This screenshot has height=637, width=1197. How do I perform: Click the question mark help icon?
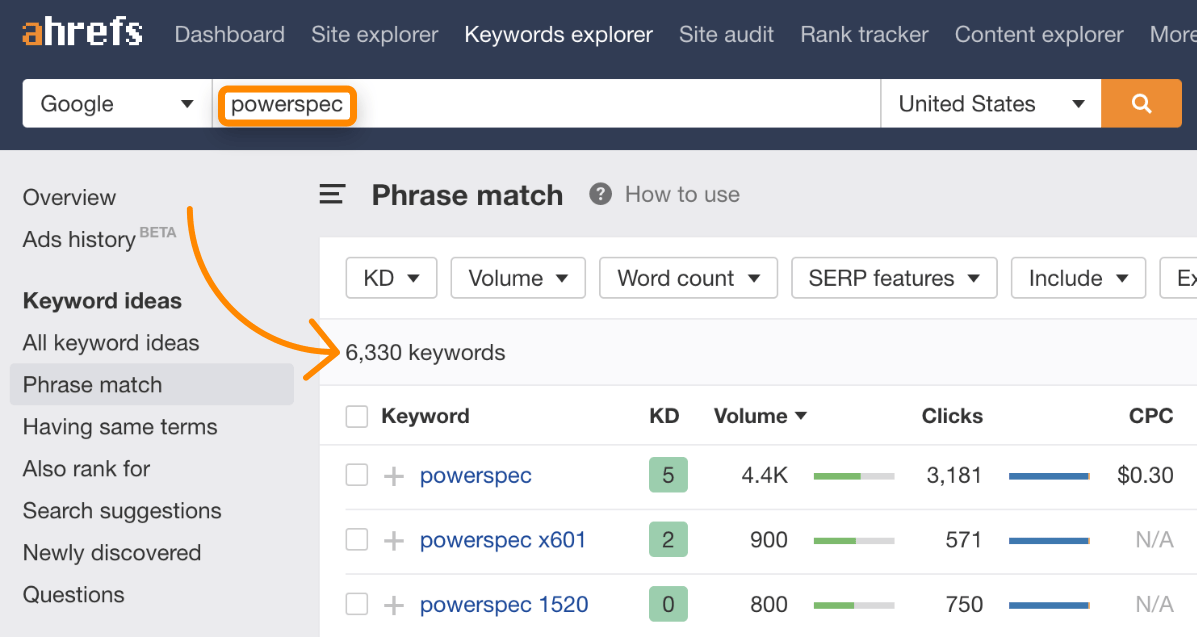click(x=600, y=194)
